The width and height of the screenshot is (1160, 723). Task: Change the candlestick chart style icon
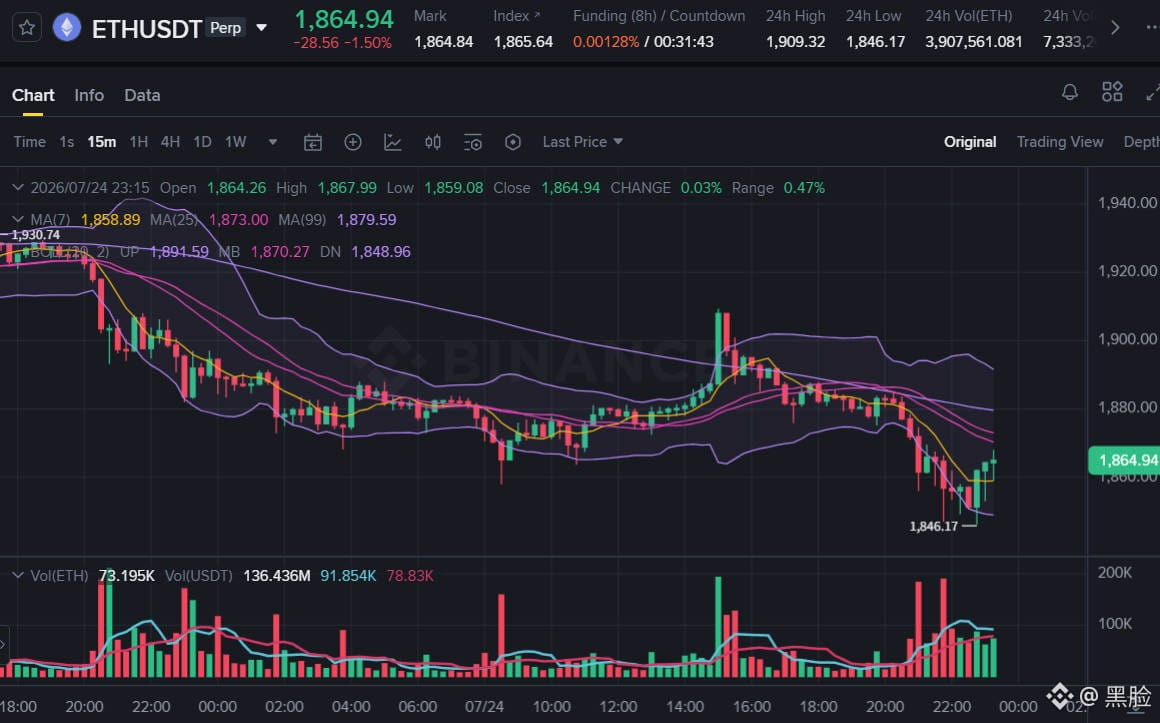pyautogui.click(x=433, y=142)
